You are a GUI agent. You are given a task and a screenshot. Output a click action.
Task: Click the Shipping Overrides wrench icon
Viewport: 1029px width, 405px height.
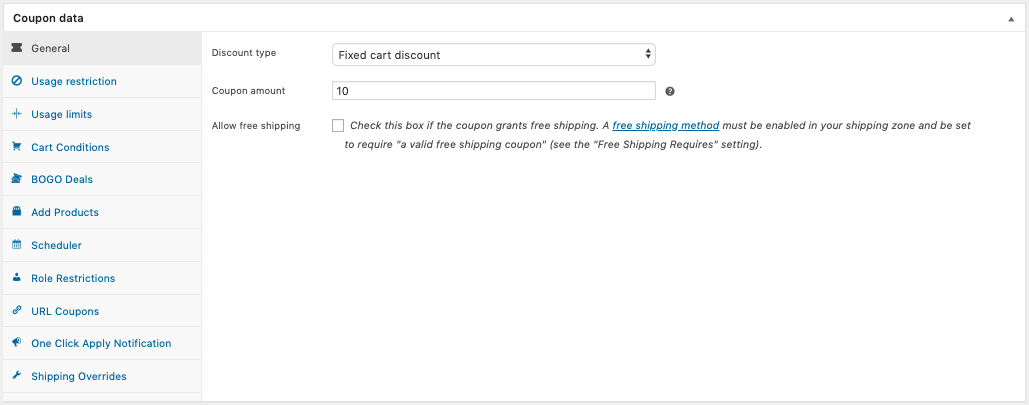point(17,376)
